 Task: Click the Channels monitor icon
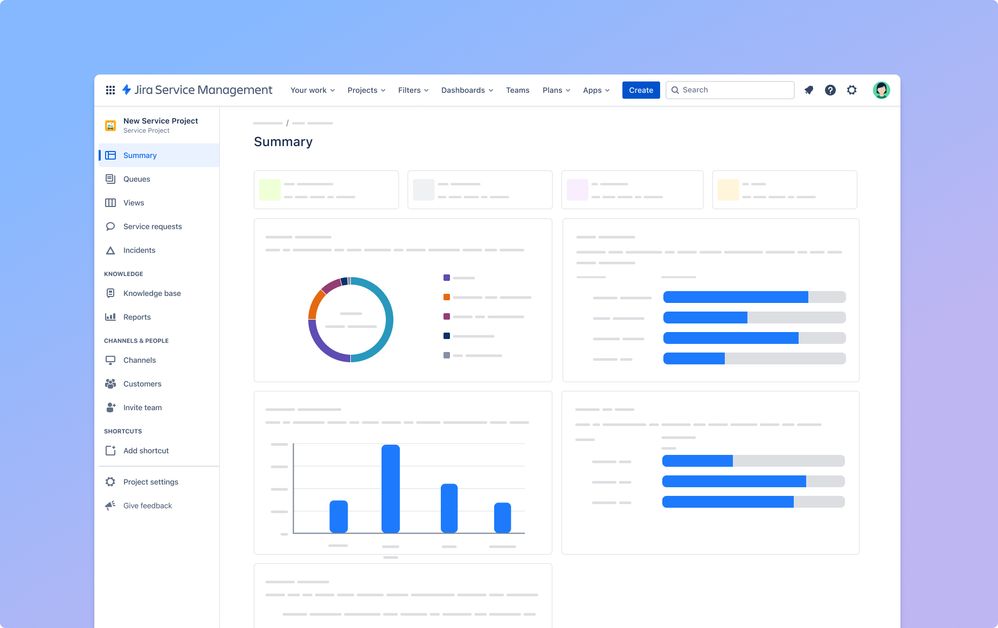pos(110,360)
